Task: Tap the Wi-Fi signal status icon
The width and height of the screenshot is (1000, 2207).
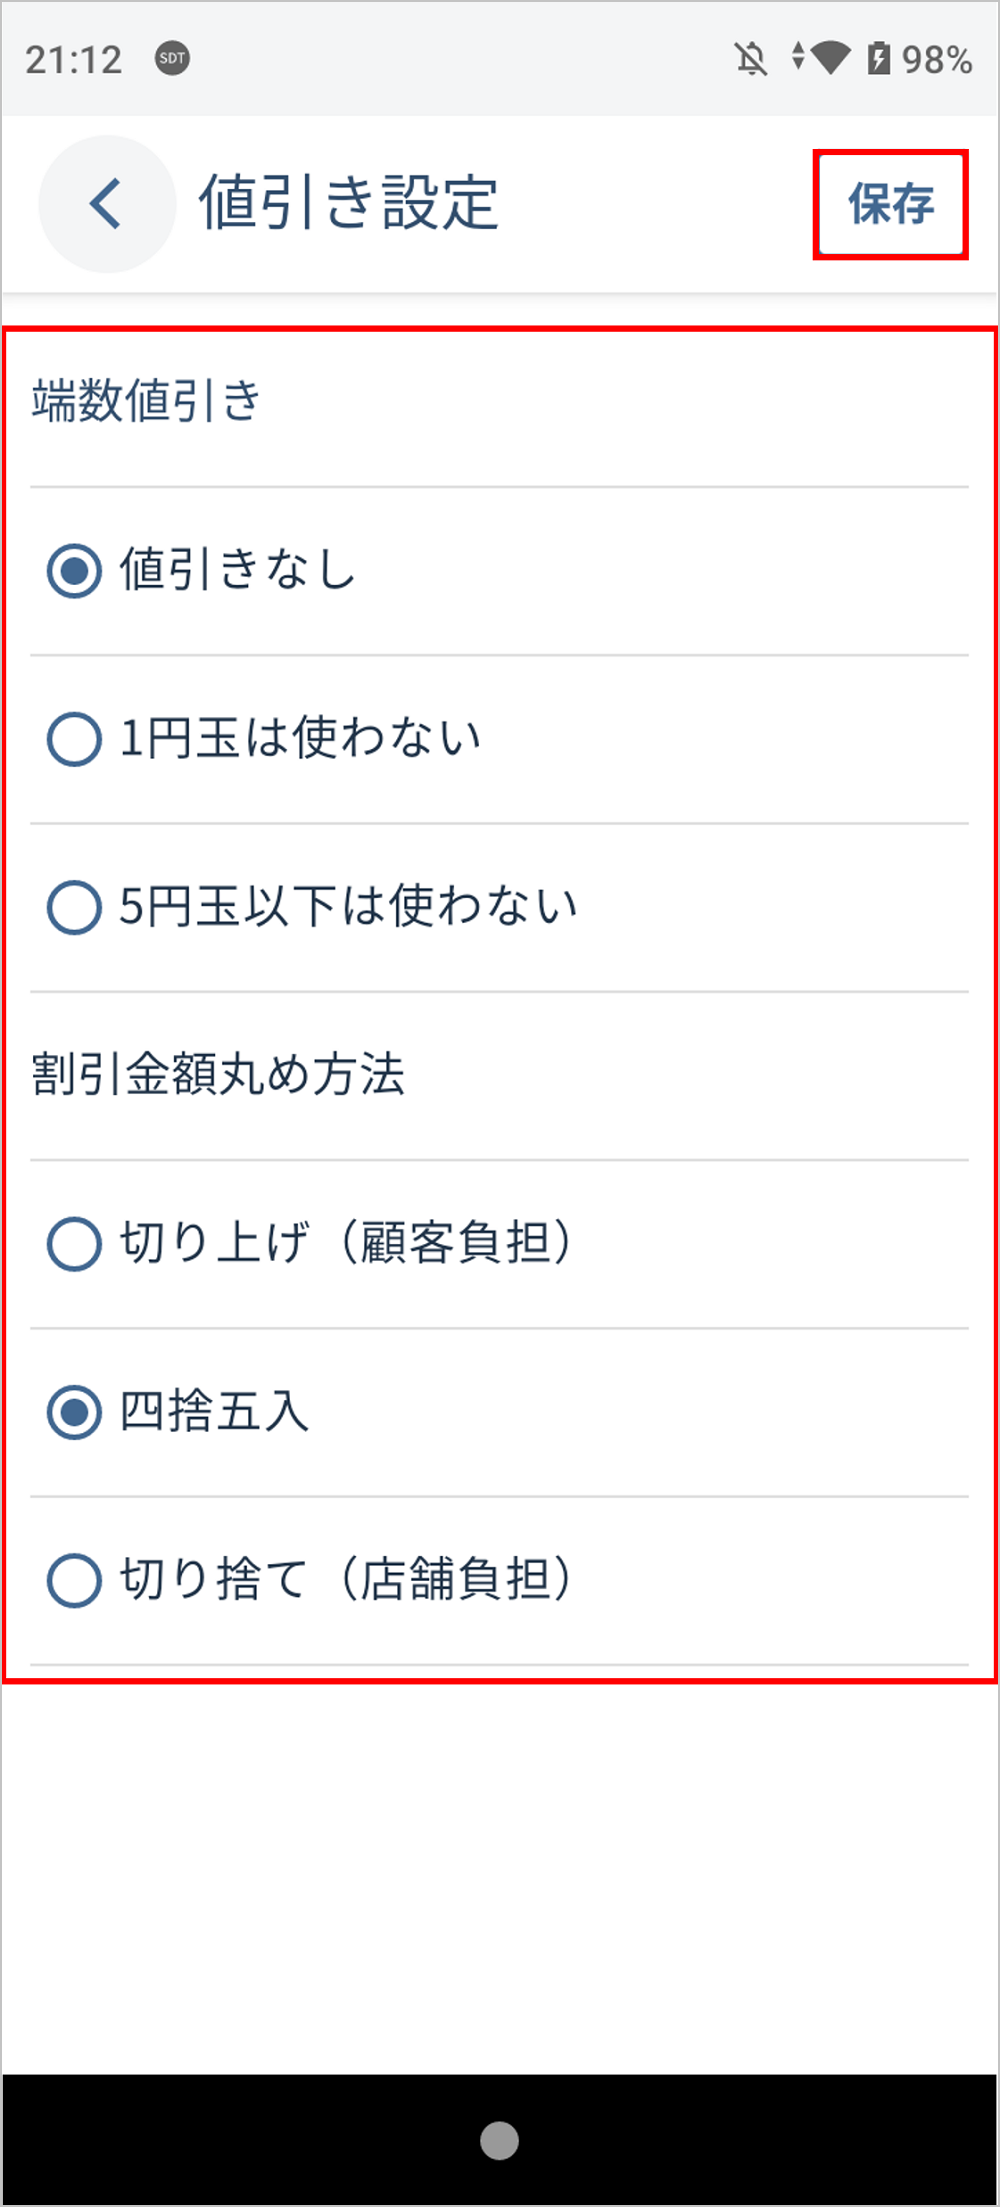Action: (828, 57)
